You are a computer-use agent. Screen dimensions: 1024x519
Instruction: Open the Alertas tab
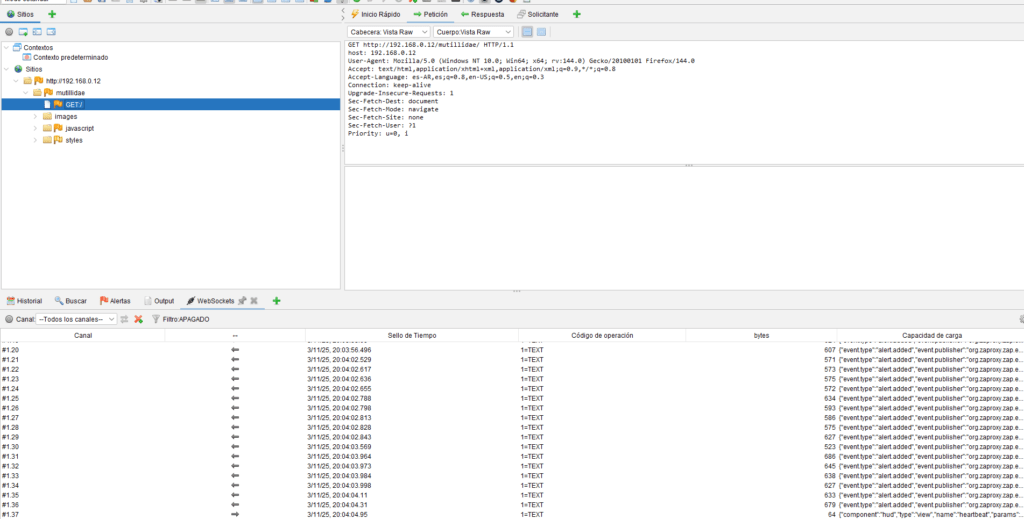114,301
